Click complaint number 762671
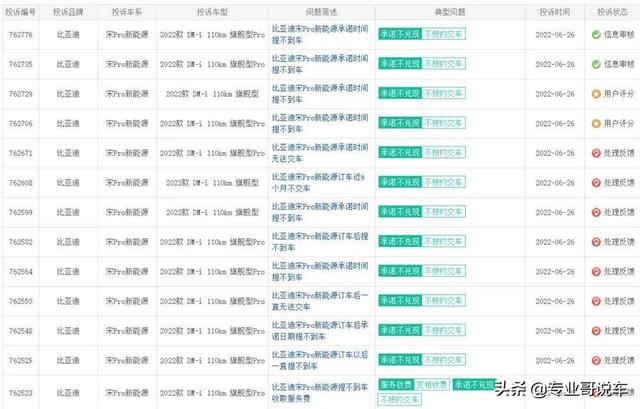 coord(20,153)
